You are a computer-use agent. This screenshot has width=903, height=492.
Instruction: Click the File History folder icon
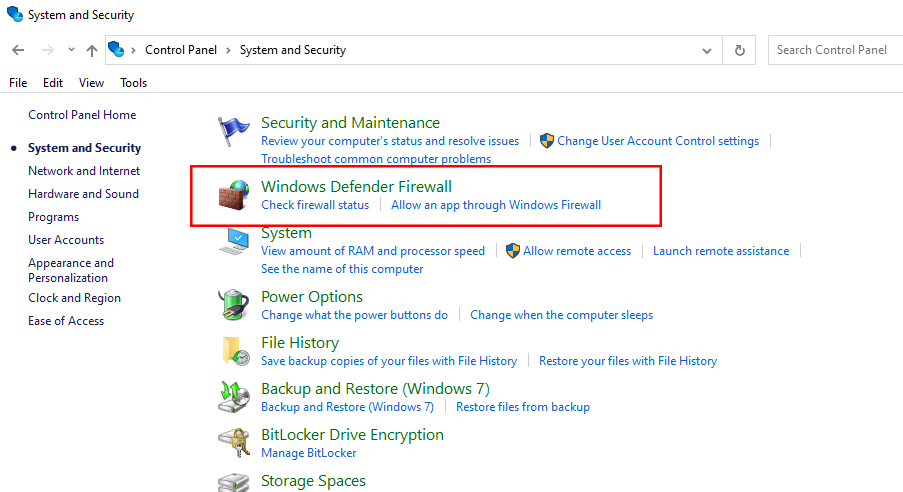click(x=234, y=351)
